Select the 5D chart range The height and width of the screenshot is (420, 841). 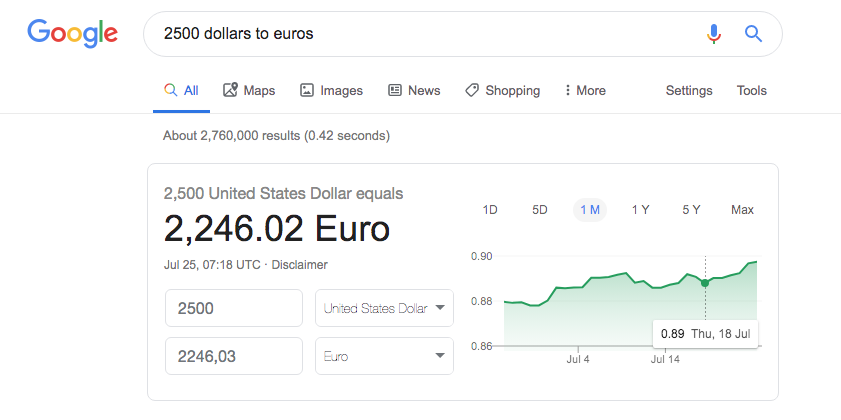click(x=540, y=210)
